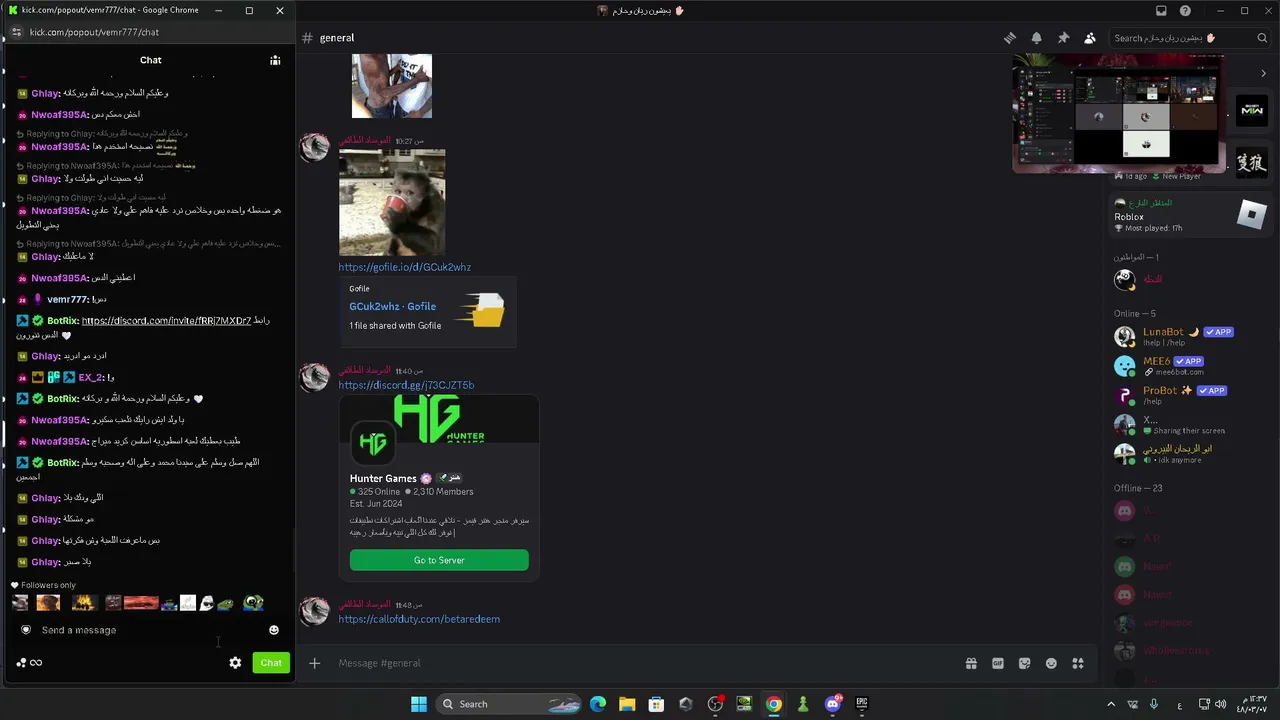Open the gofile.io/d/GCuk2whz link
This screenshot has width=1280, height=720.
[404, 267]
